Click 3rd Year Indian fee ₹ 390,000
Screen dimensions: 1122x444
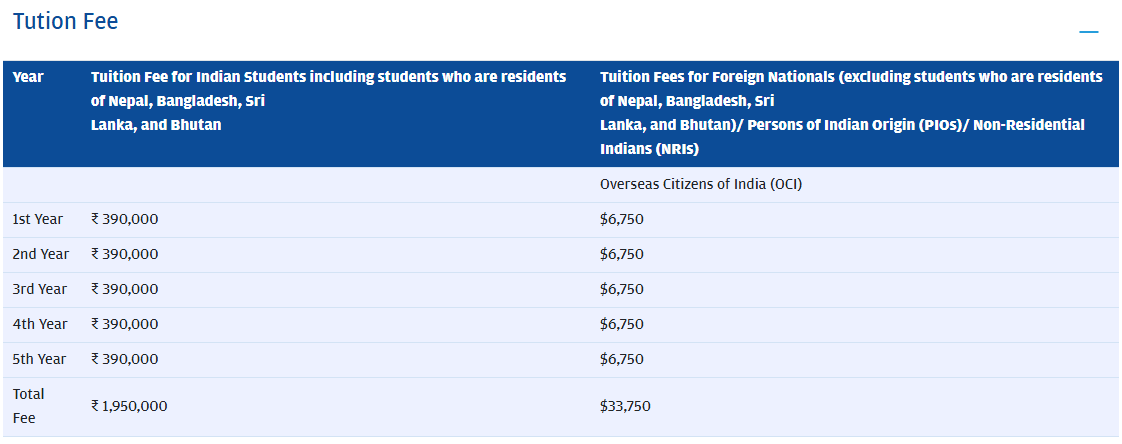pos(124,289)
